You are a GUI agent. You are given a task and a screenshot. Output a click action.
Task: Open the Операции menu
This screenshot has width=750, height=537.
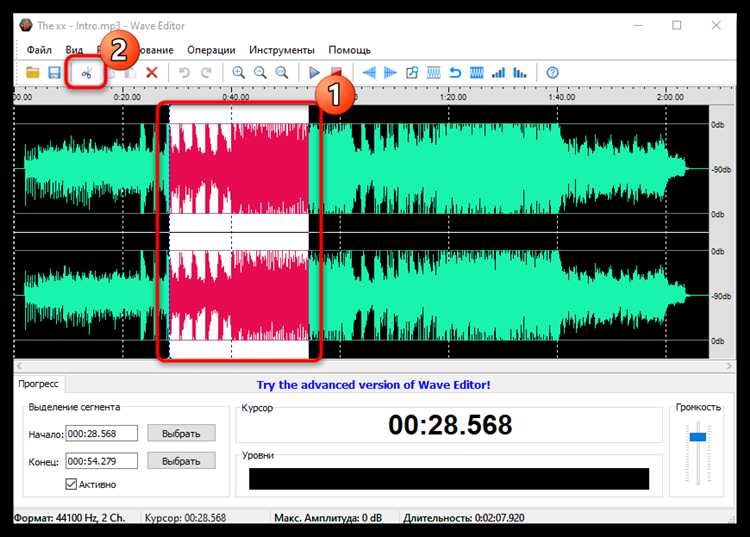pyautogui.click(x=211, y=50)
